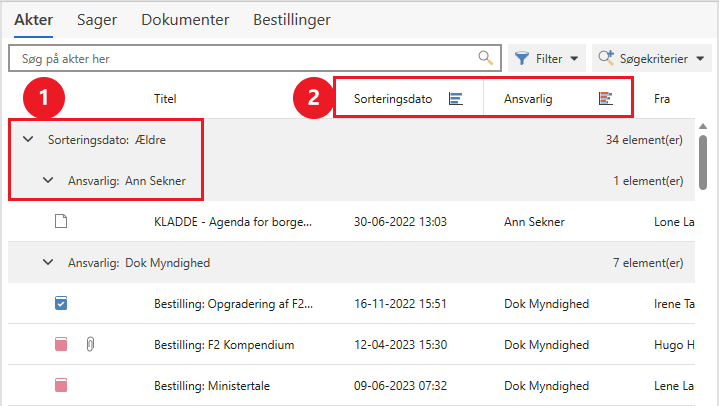This screenshot has height=406, width=719.
Task: Select 'KLADDE - Agenda for borge...' title
Action: [x=233, y=222]
